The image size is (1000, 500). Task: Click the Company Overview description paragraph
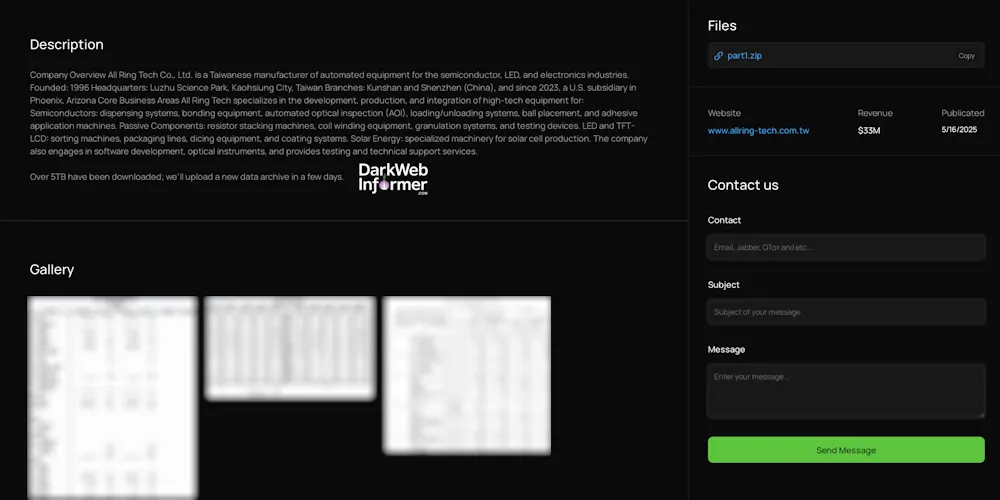[339, 113]
